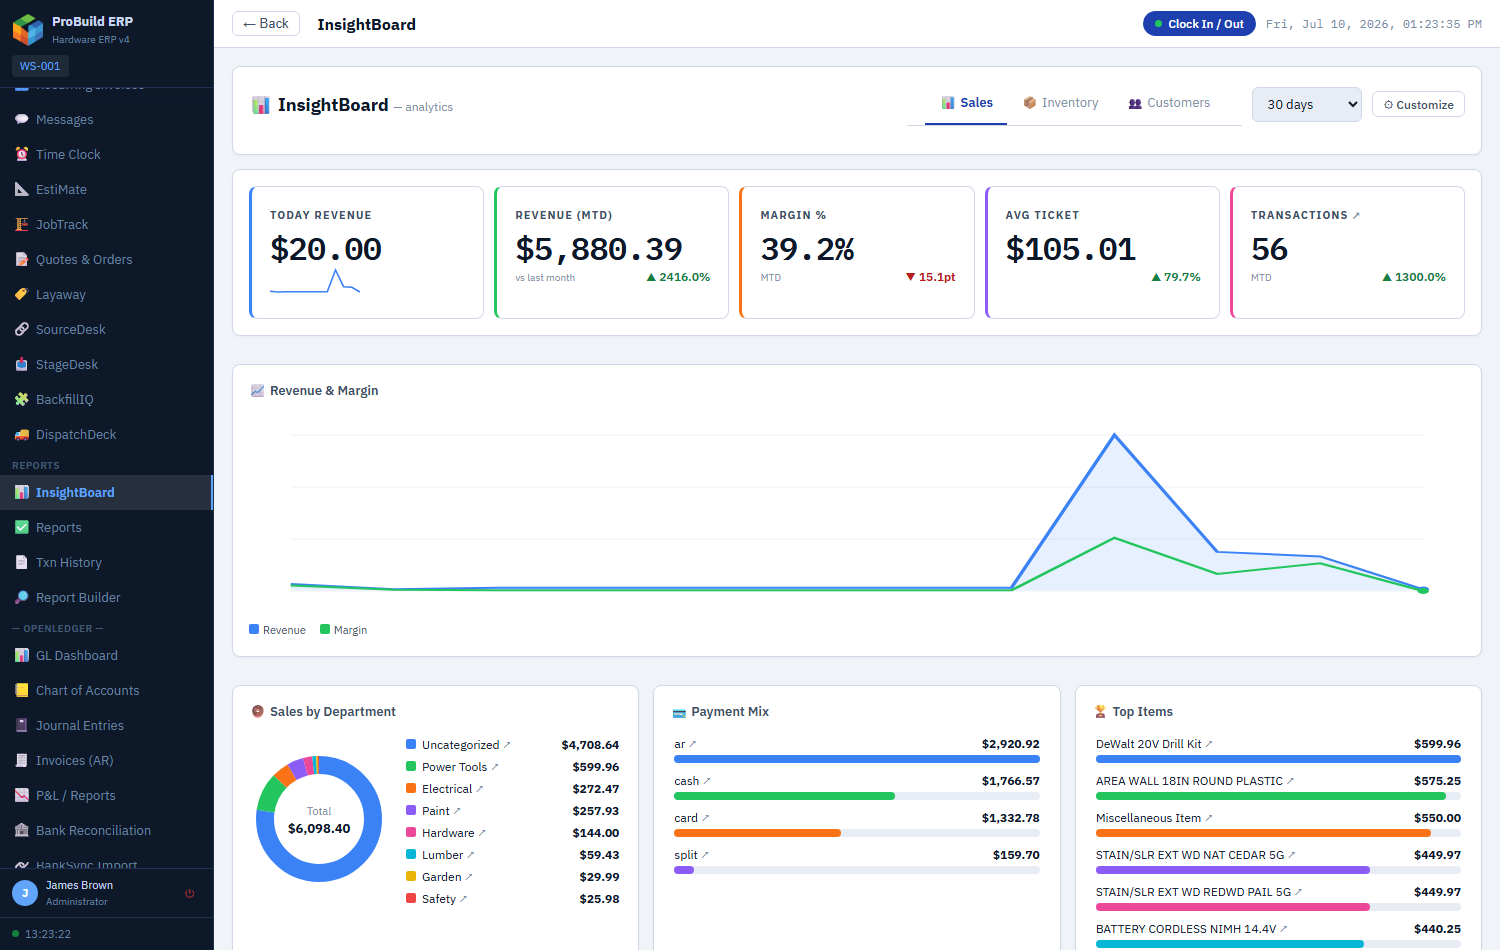This screenshot has height=950, width=1500.
Task: Click the Quotes & Orders document icon
Action: tap(21, 259)
